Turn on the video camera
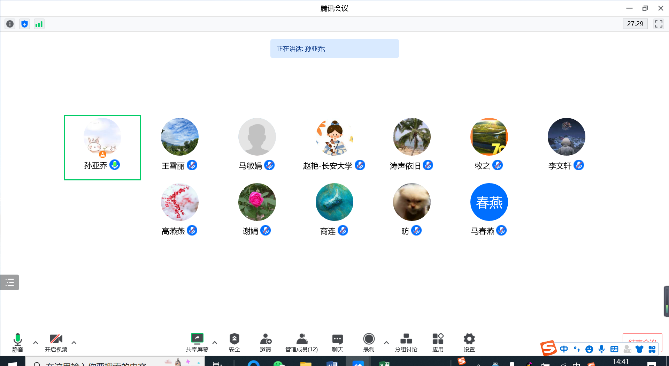 click(56, 342)
